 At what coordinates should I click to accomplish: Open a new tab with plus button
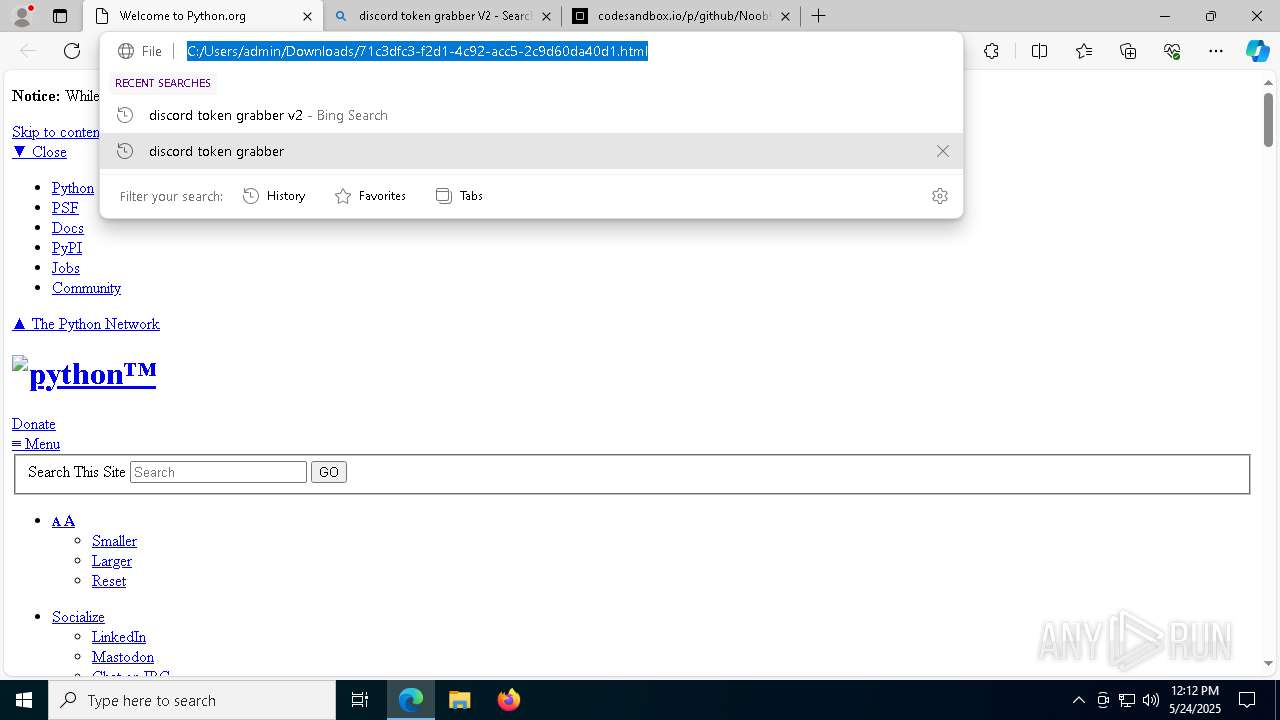click(818, 16)
